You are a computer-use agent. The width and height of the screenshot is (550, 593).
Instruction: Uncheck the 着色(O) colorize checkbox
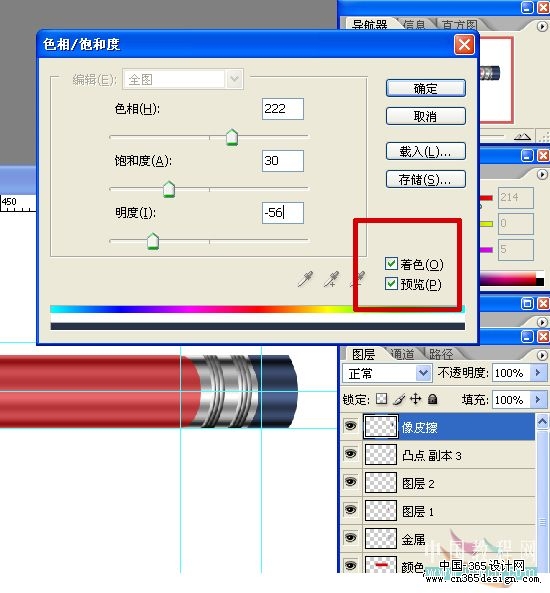391,263
